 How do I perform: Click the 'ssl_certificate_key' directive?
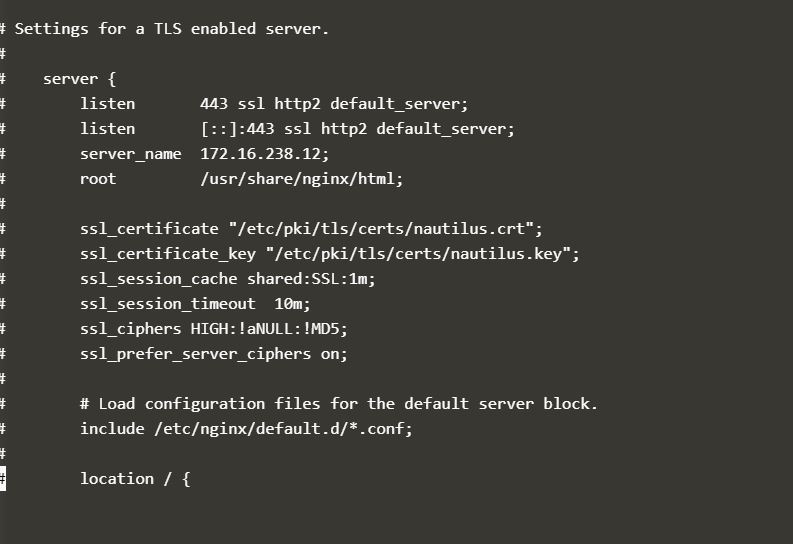(x=167, y=254)
